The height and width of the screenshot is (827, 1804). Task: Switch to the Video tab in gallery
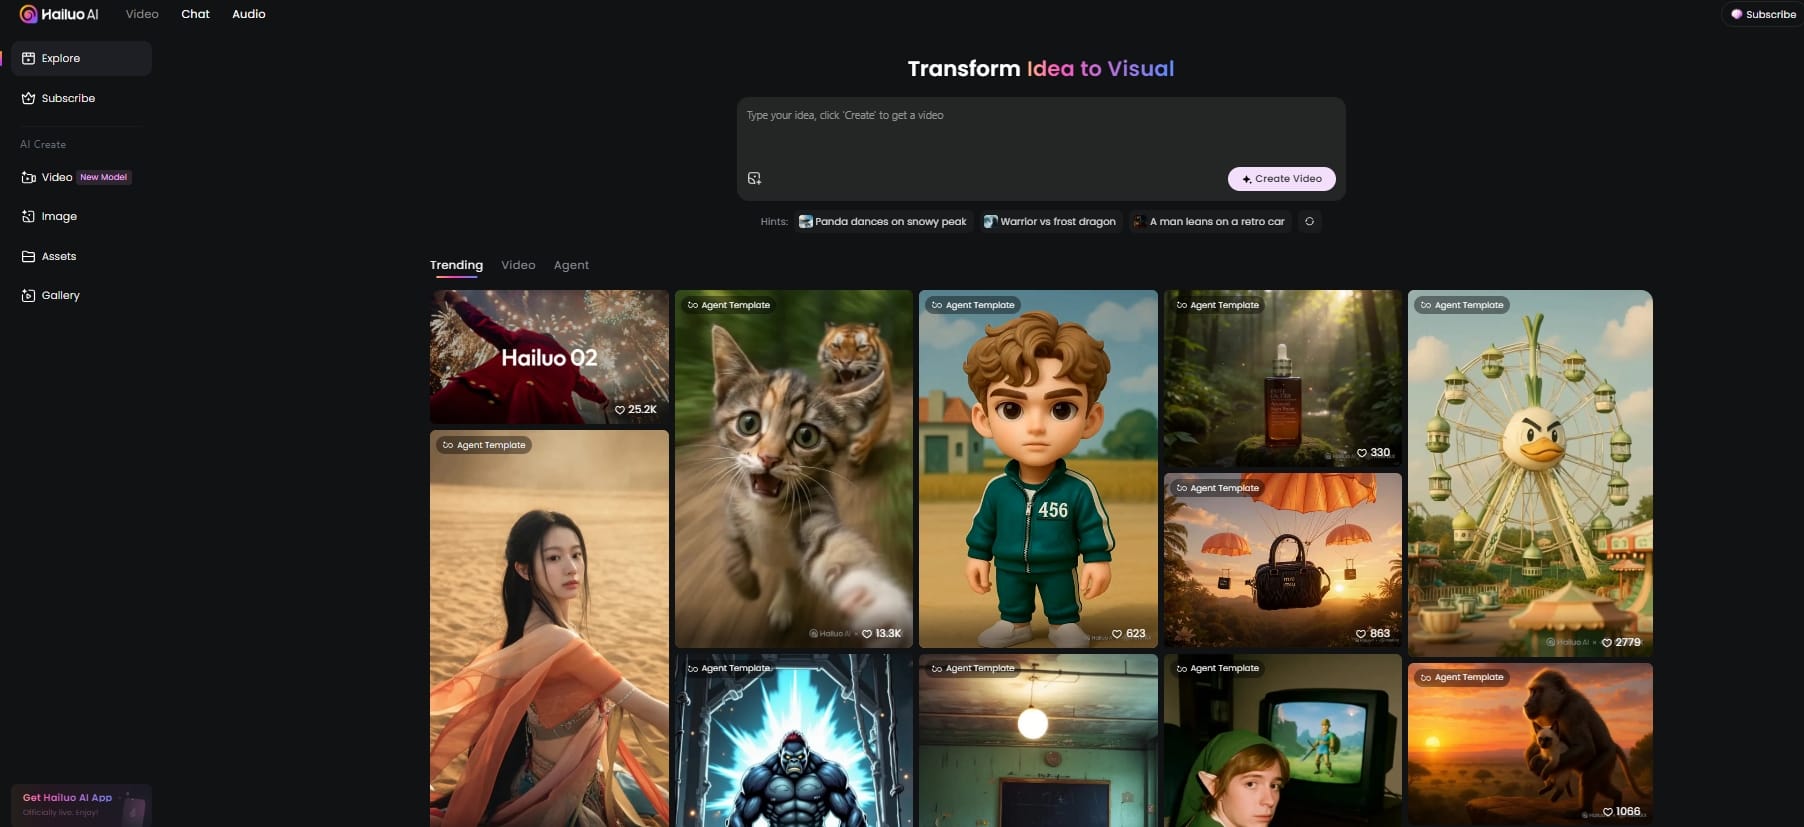518,265
